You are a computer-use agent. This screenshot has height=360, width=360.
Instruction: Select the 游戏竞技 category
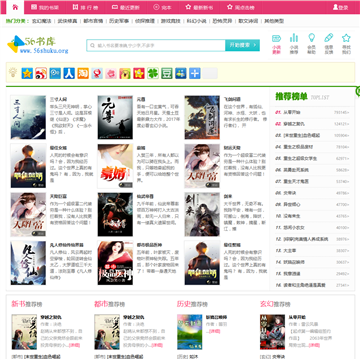(171, 21)
